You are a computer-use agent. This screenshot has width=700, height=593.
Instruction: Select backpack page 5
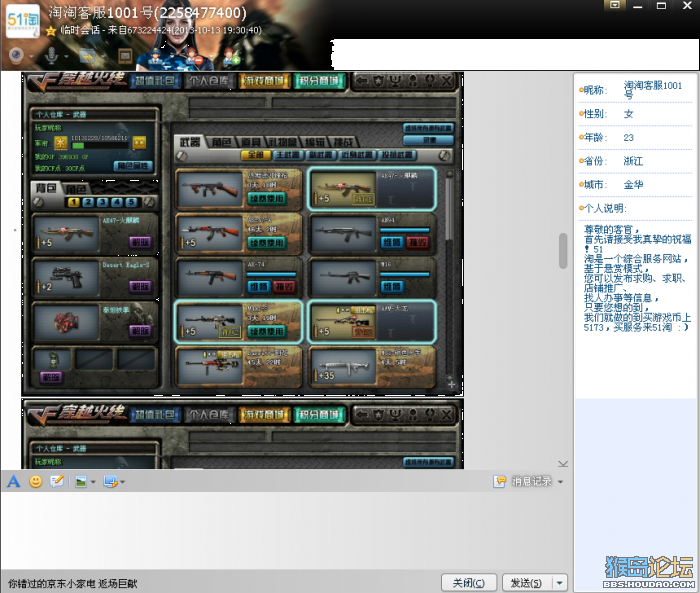point(131,202)
